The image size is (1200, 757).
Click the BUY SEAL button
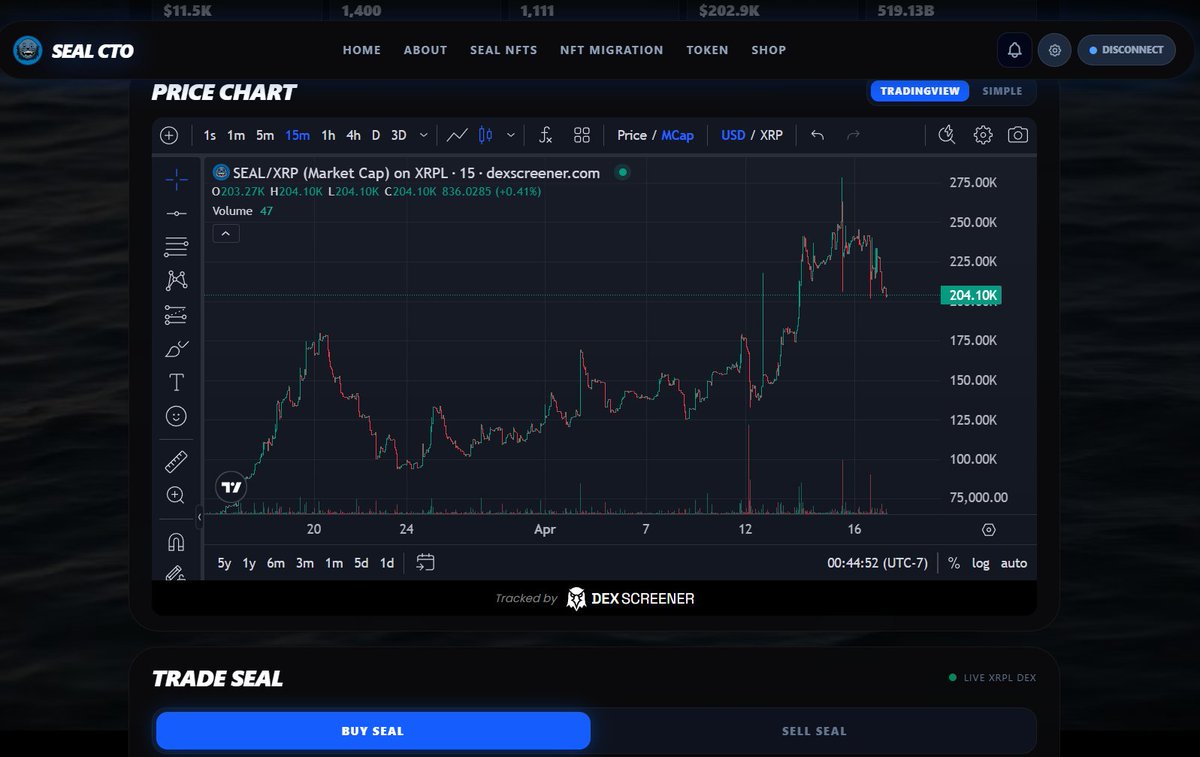click(372, 730)
